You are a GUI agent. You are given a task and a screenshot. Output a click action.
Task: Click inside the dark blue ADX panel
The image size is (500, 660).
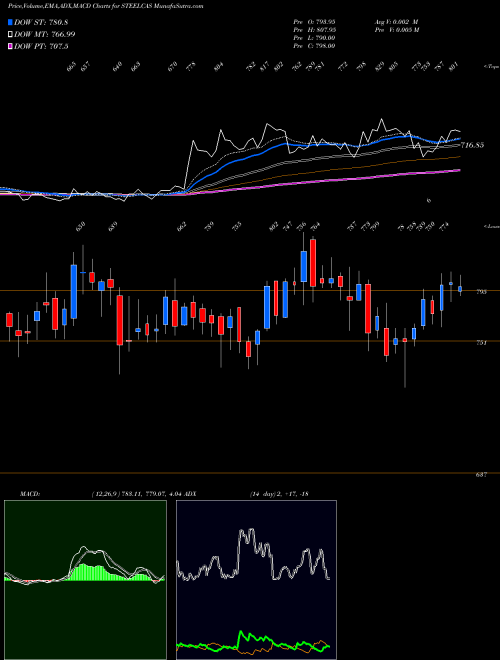(256, 580)
